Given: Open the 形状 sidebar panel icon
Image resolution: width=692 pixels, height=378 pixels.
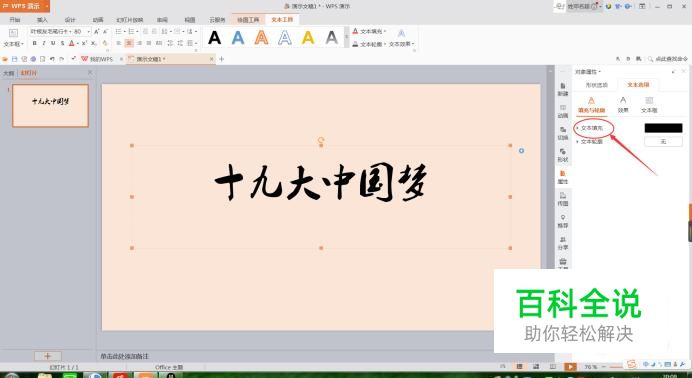Looking at the screenshot, I should pyautogui.click(x=563, y=155).
